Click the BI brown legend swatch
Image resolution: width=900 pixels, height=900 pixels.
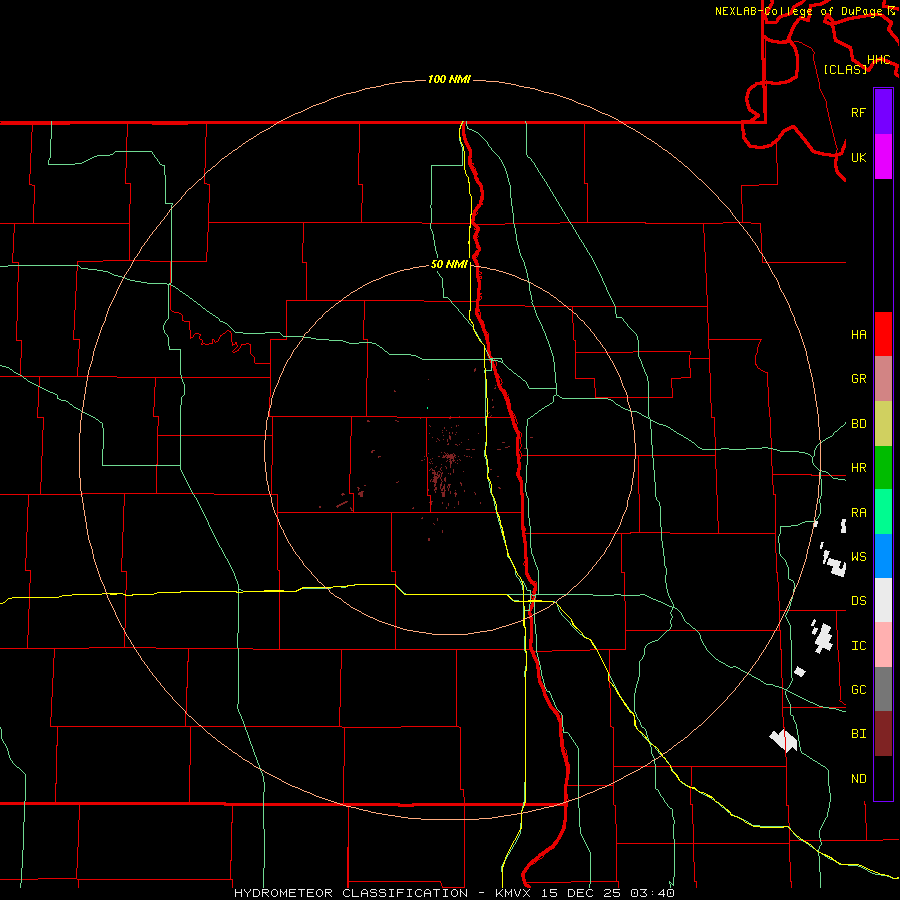883,734
